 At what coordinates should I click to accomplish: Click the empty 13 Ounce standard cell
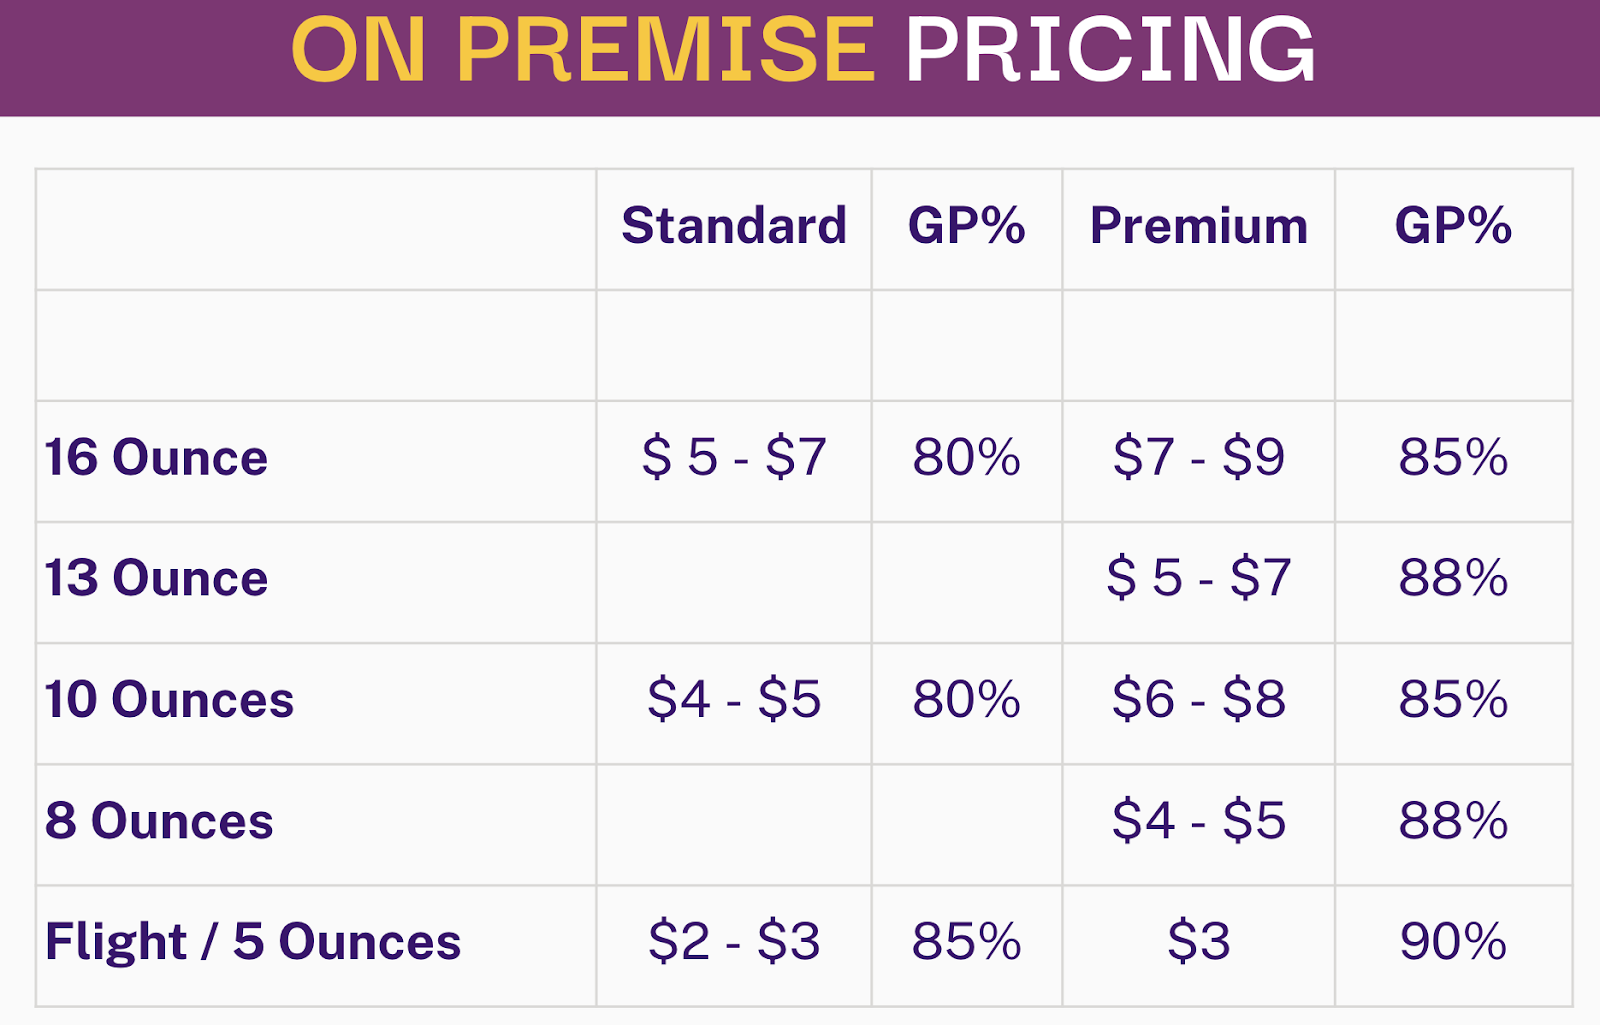734,582
